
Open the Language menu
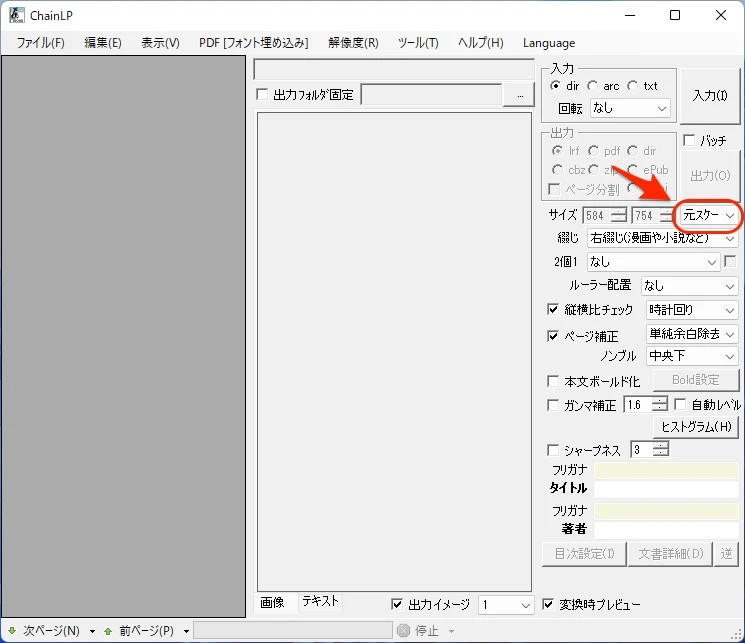(x=549, y=43)
